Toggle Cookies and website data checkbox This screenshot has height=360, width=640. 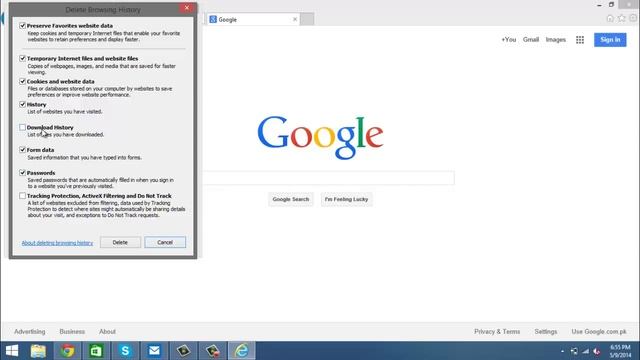pyautogui.click(x=22, y=81)
